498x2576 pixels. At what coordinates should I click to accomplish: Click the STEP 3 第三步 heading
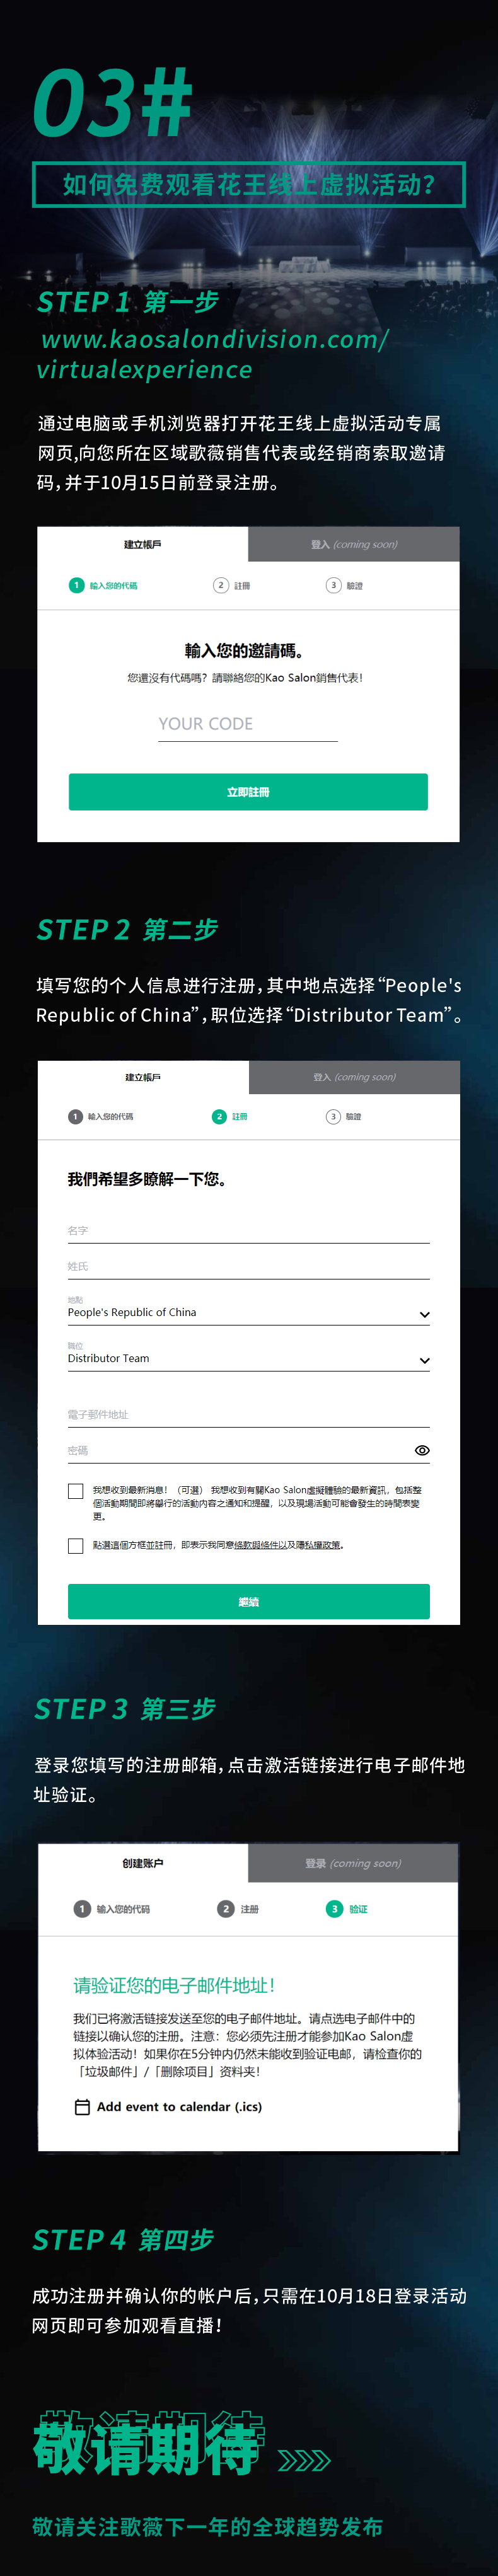click(x=125, y=1709)
